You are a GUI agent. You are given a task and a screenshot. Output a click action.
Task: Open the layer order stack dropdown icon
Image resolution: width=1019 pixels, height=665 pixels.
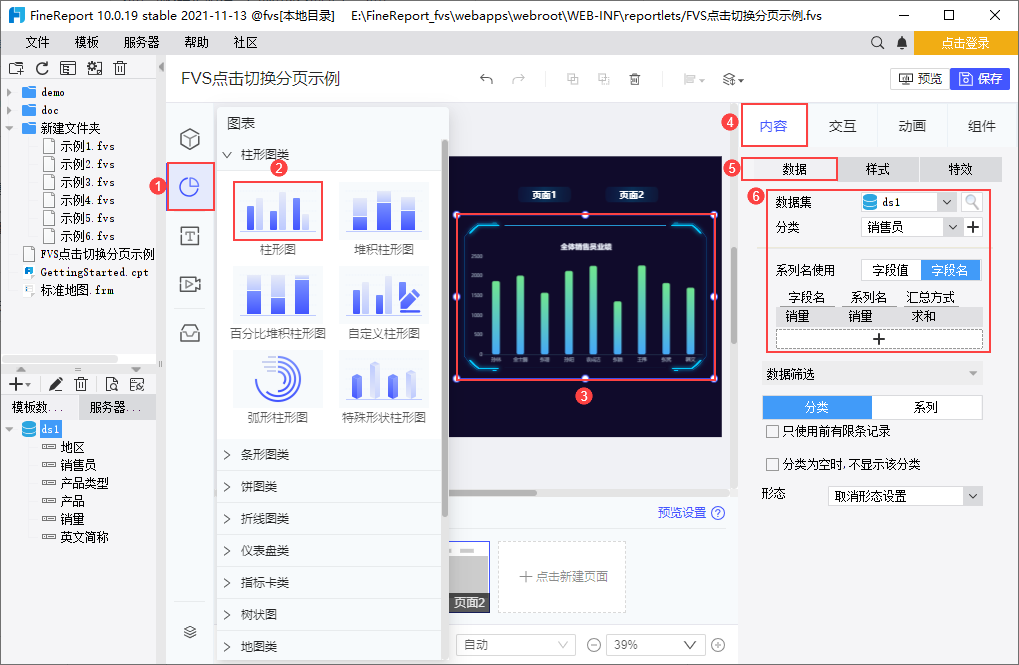(733, 79)
